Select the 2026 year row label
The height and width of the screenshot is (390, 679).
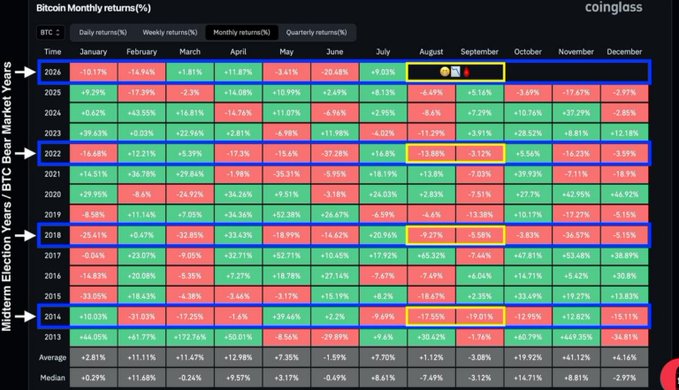click(52, 72)
